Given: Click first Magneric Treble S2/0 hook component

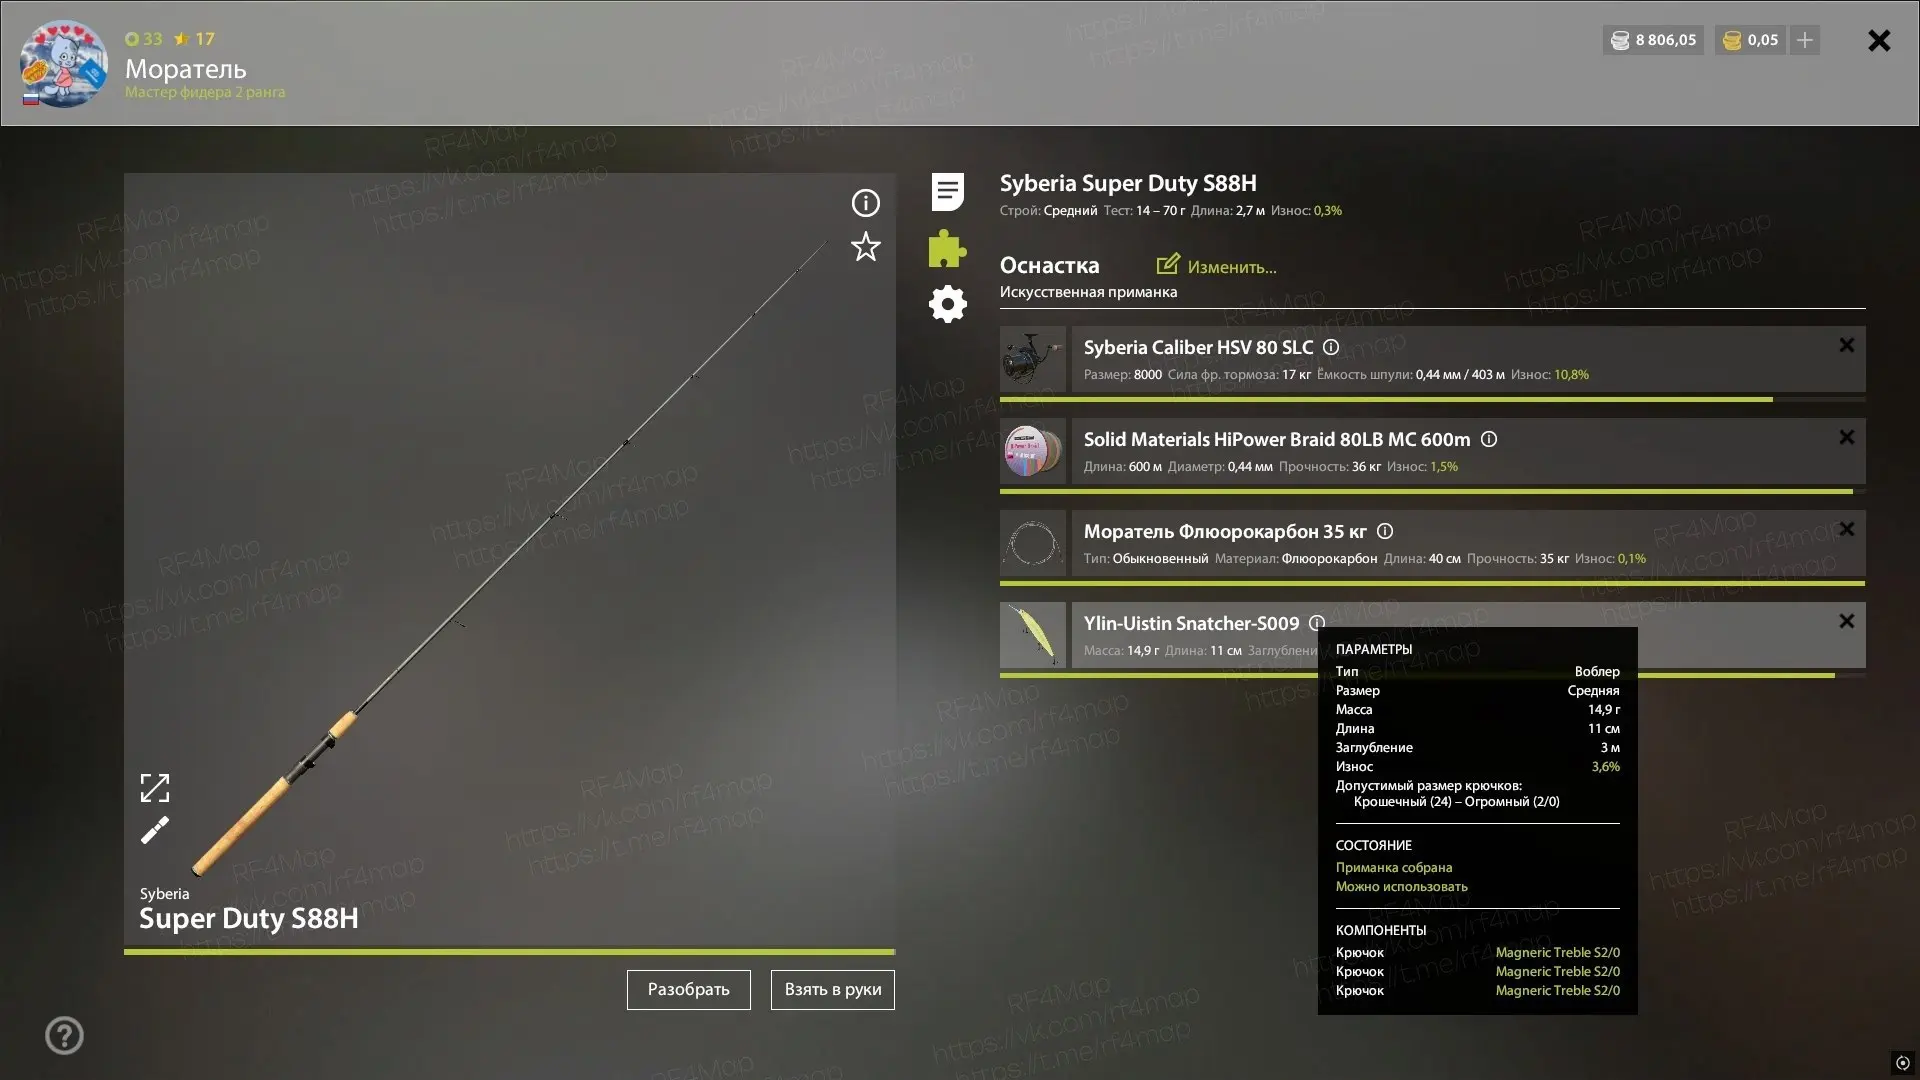Looking at the screenshot, I should [1557, 952].
